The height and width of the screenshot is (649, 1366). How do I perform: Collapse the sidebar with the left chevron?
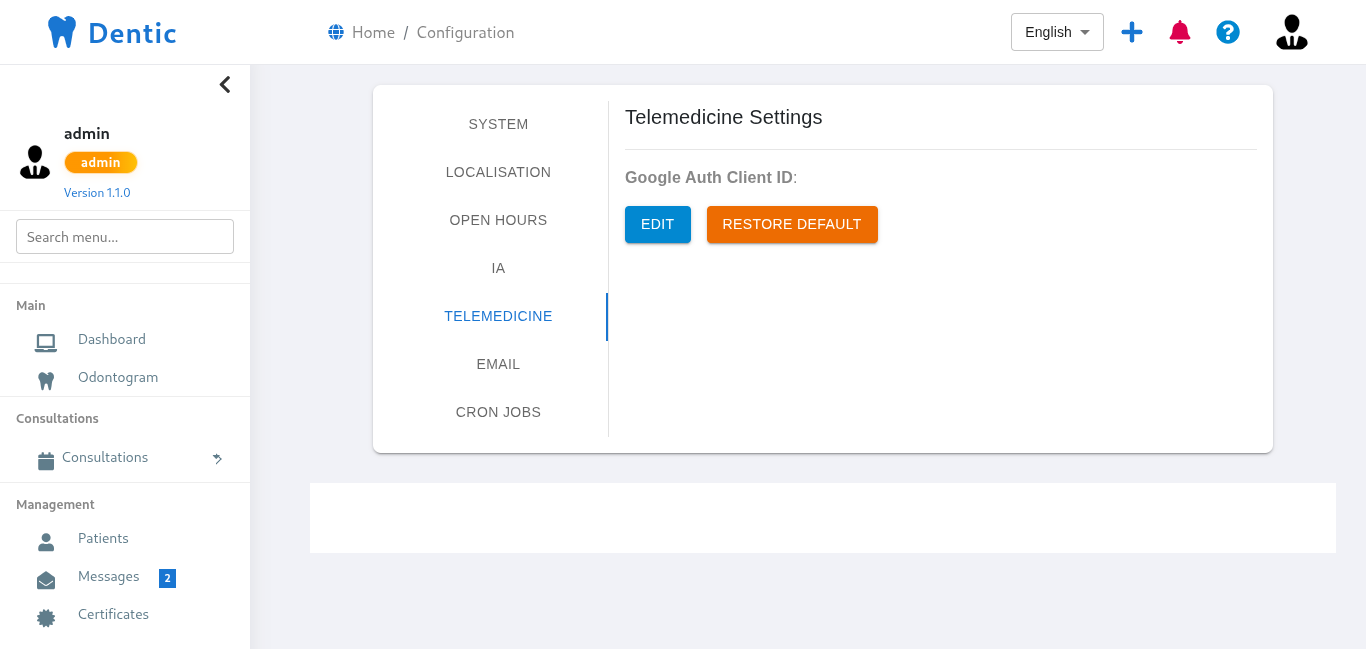point(225,85)
